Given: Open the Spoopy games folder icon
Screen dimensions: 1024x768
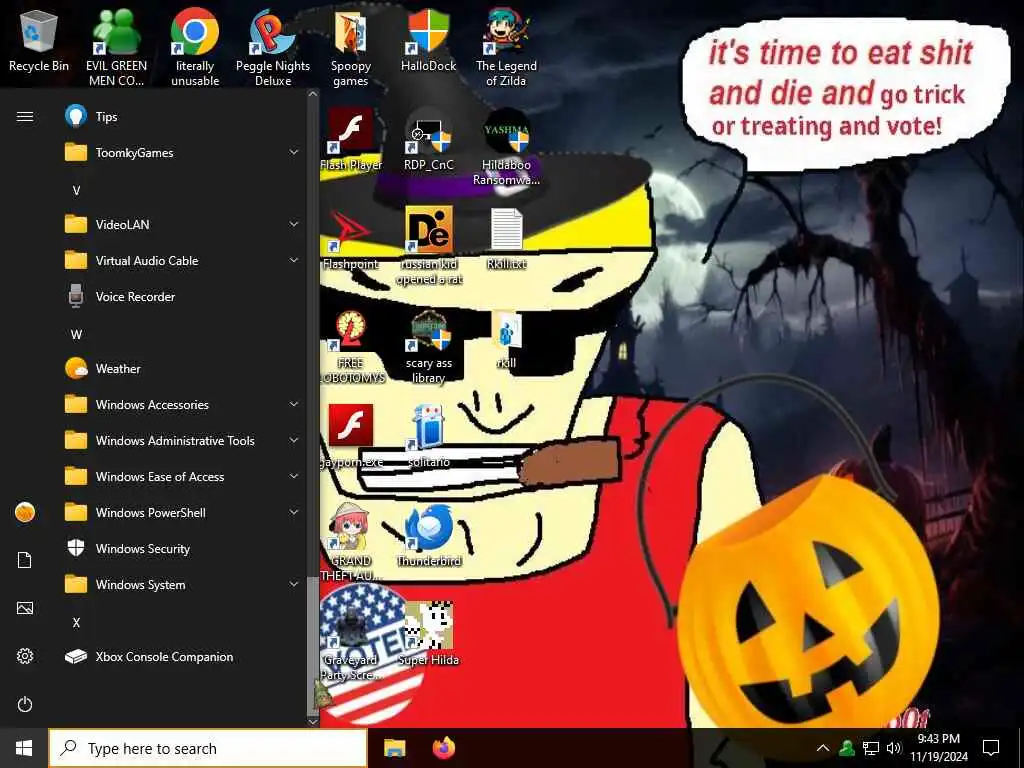Looking at the screenshot, I should tap(351, 46).
